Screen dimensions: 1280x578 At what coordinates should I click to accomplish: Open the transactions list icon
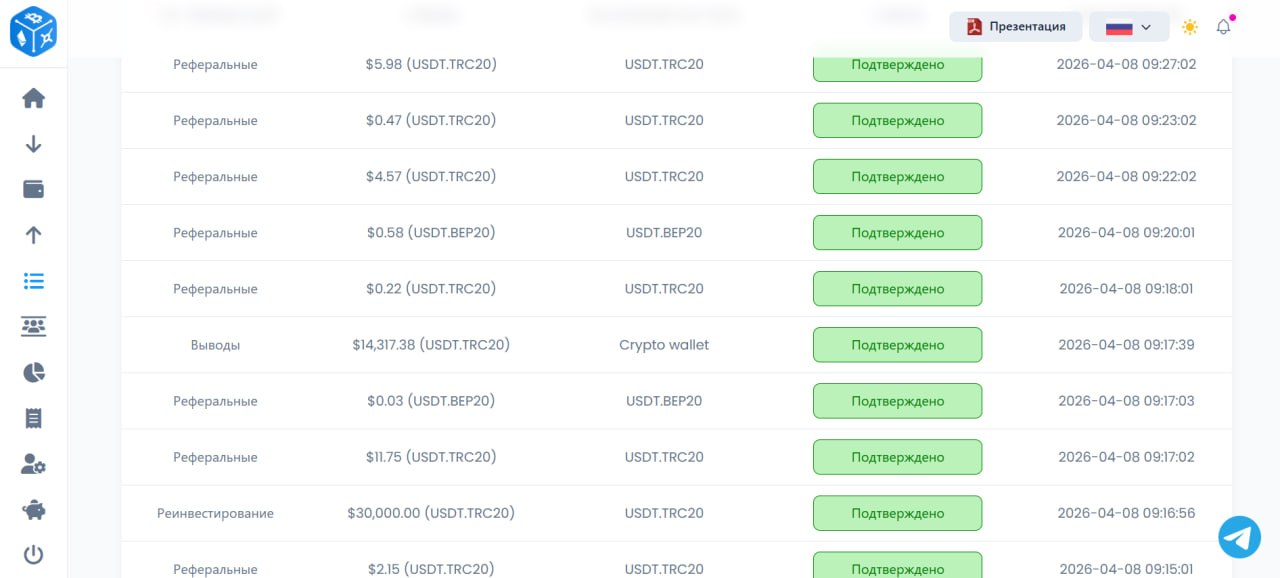[x=34, y=281]
